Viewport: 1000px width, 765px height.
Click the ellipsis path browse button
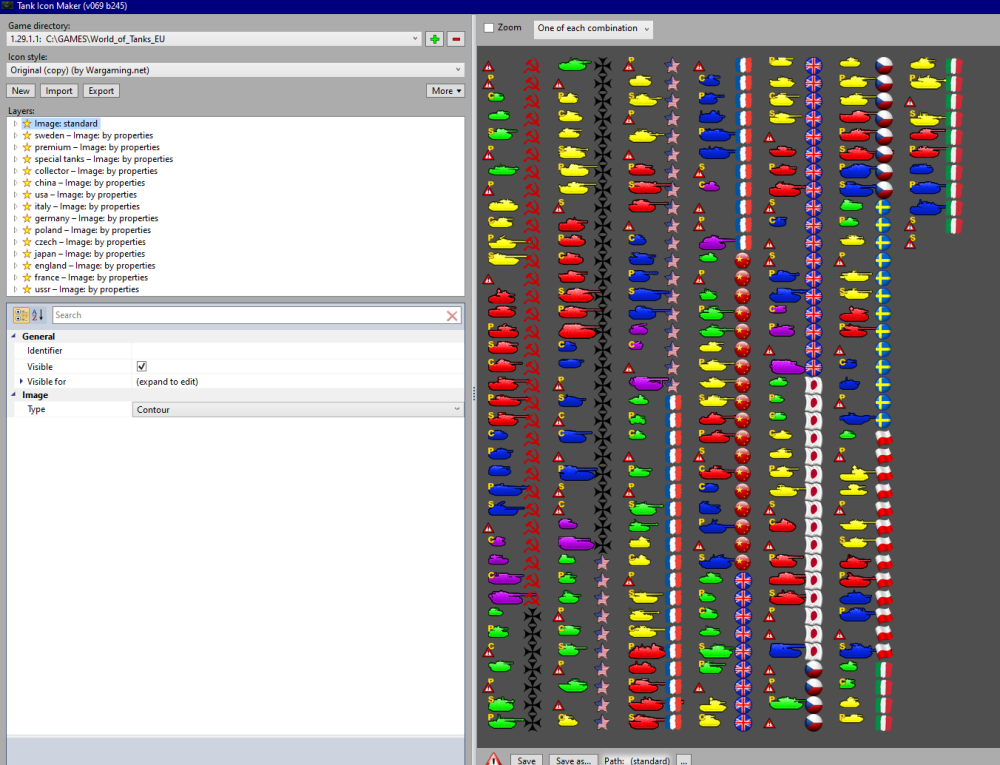pos(684,761)
